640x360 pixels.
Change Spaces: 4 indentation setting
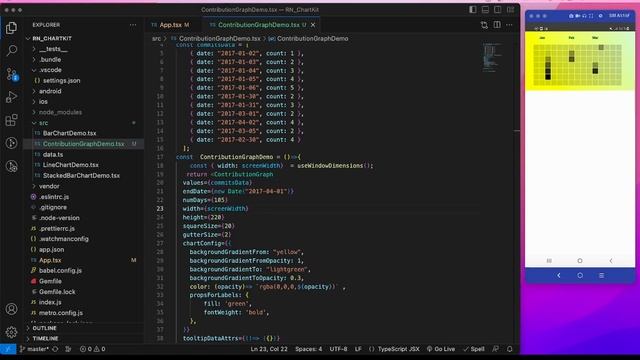coord(309,349)
